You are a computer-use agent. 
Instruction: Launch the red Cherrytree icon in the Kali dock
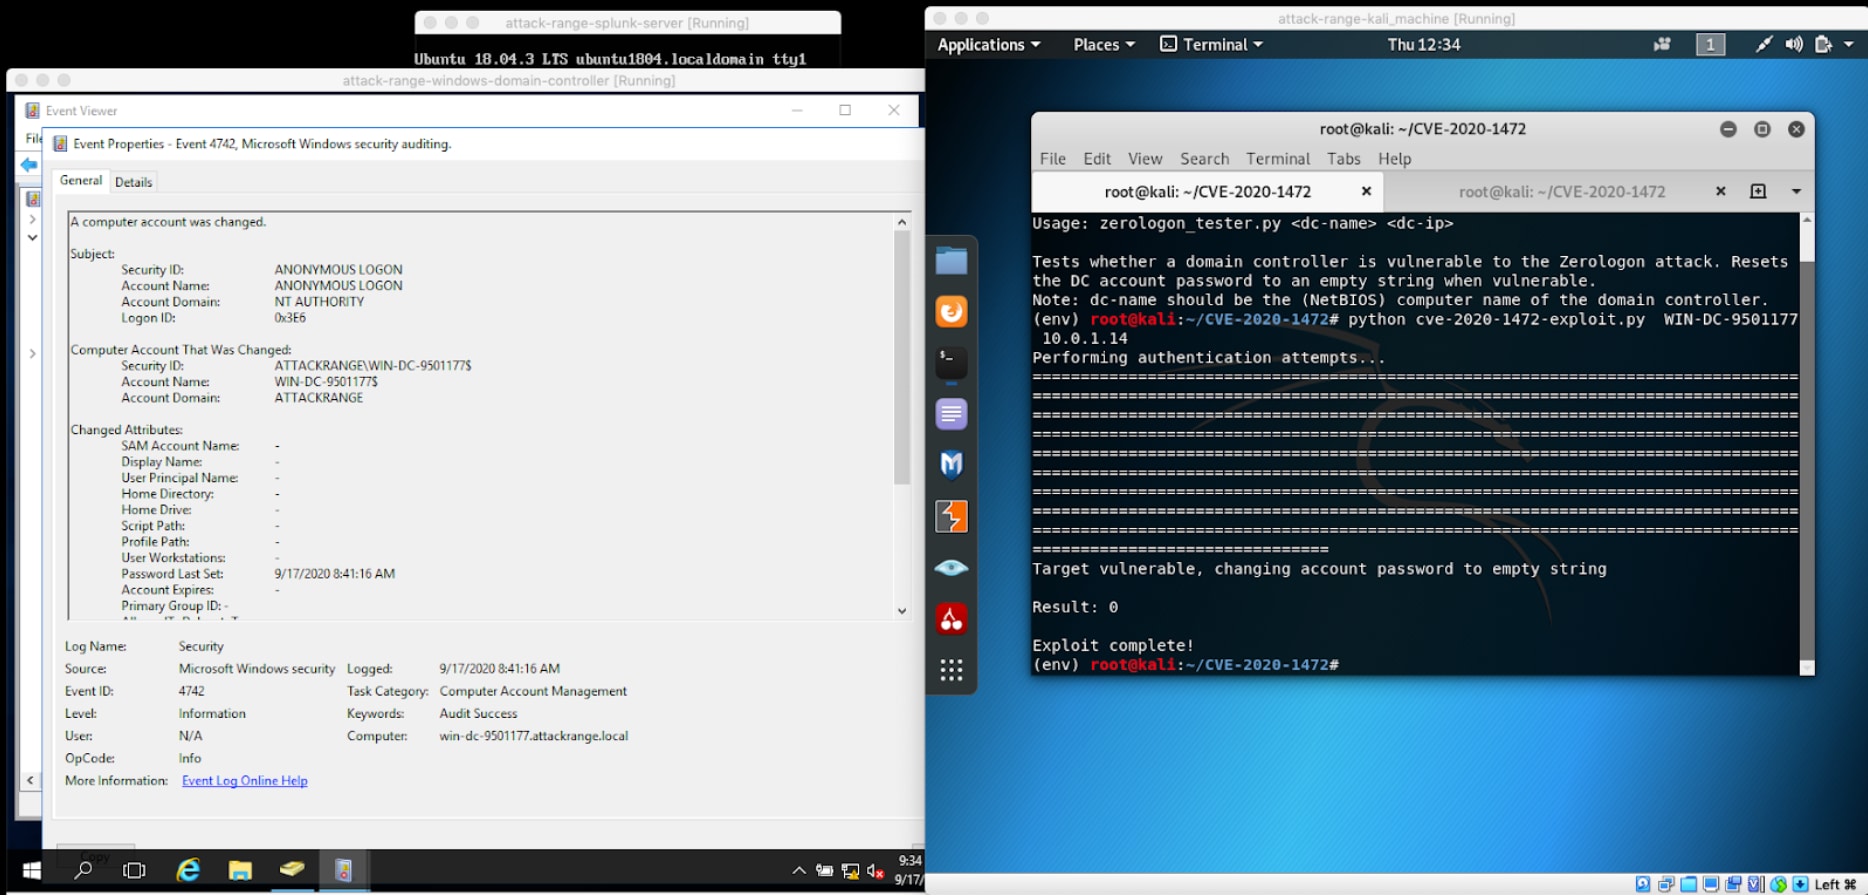[951, 618]
